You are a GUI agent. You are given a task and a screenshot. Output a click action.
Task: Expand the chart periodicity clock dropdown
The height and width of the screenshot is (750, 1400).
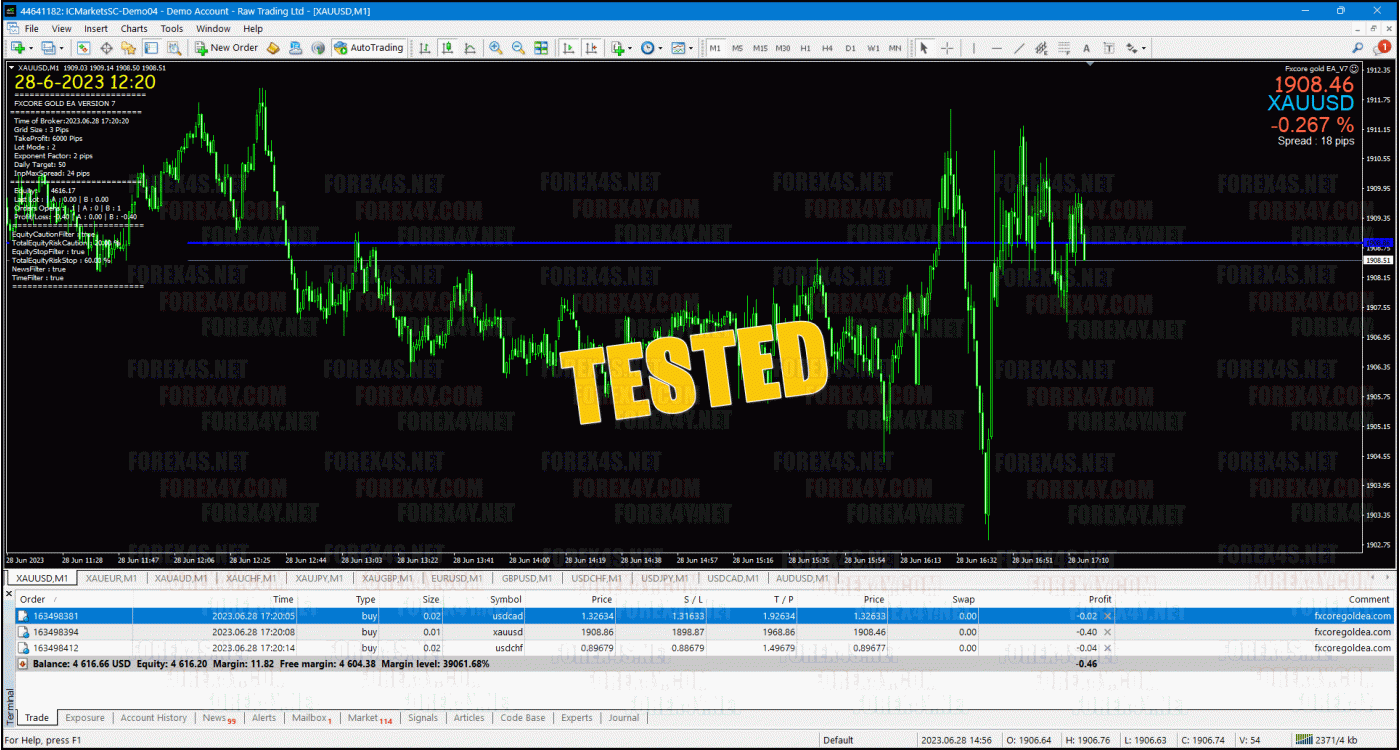coord(659,48)
